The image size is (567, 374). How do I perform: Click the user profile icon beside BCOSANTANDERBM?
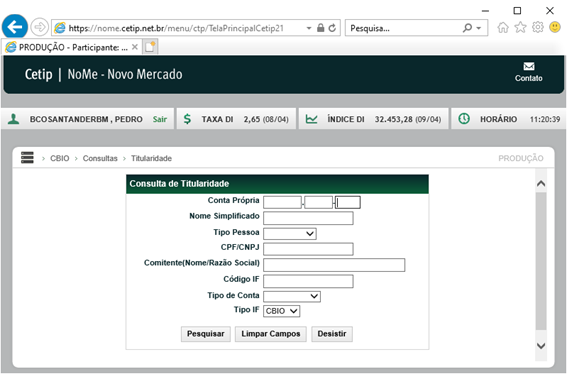coord(14,119)
